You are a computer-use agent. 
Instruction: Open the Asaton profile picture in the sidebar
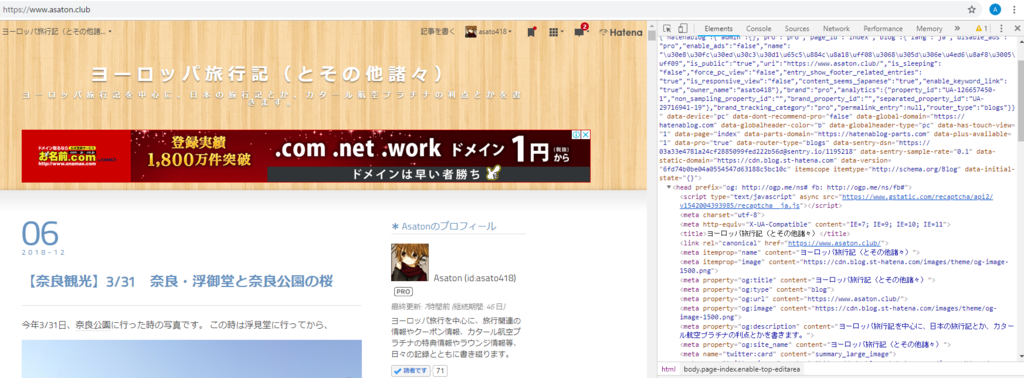(x=409, y=262)
